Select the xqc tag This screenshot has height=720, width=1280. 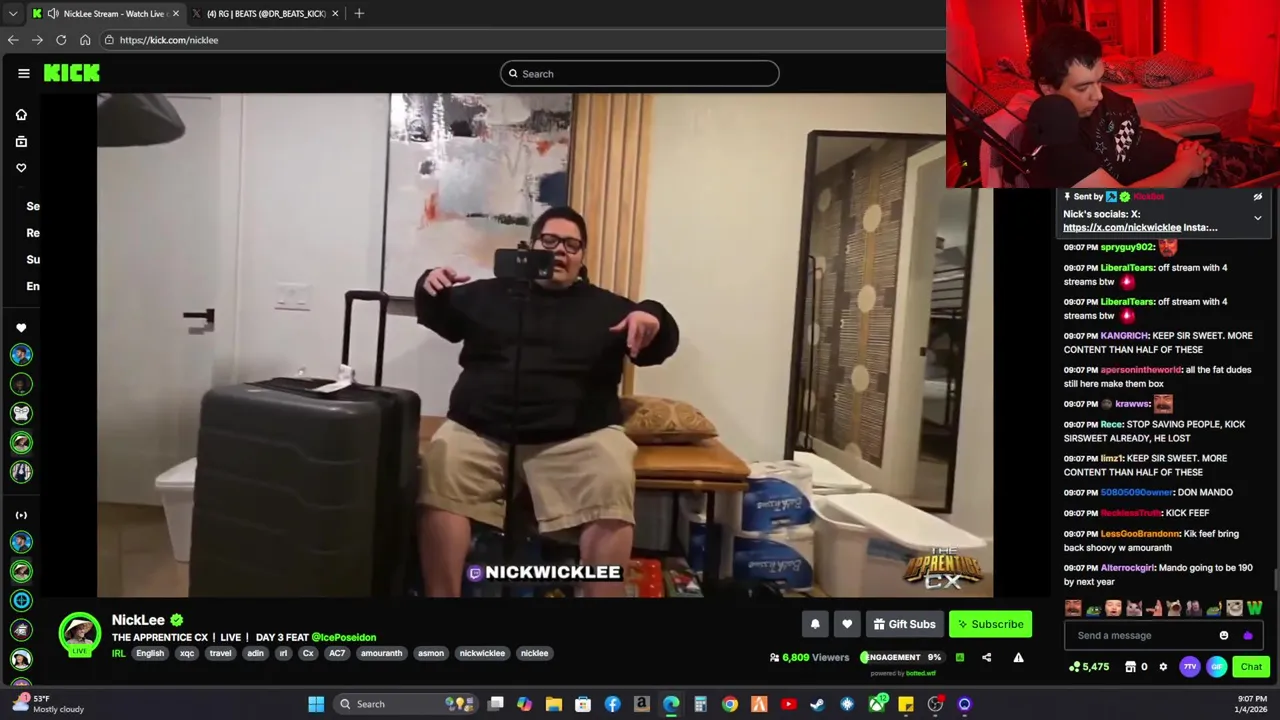click(x=187, y=653)
